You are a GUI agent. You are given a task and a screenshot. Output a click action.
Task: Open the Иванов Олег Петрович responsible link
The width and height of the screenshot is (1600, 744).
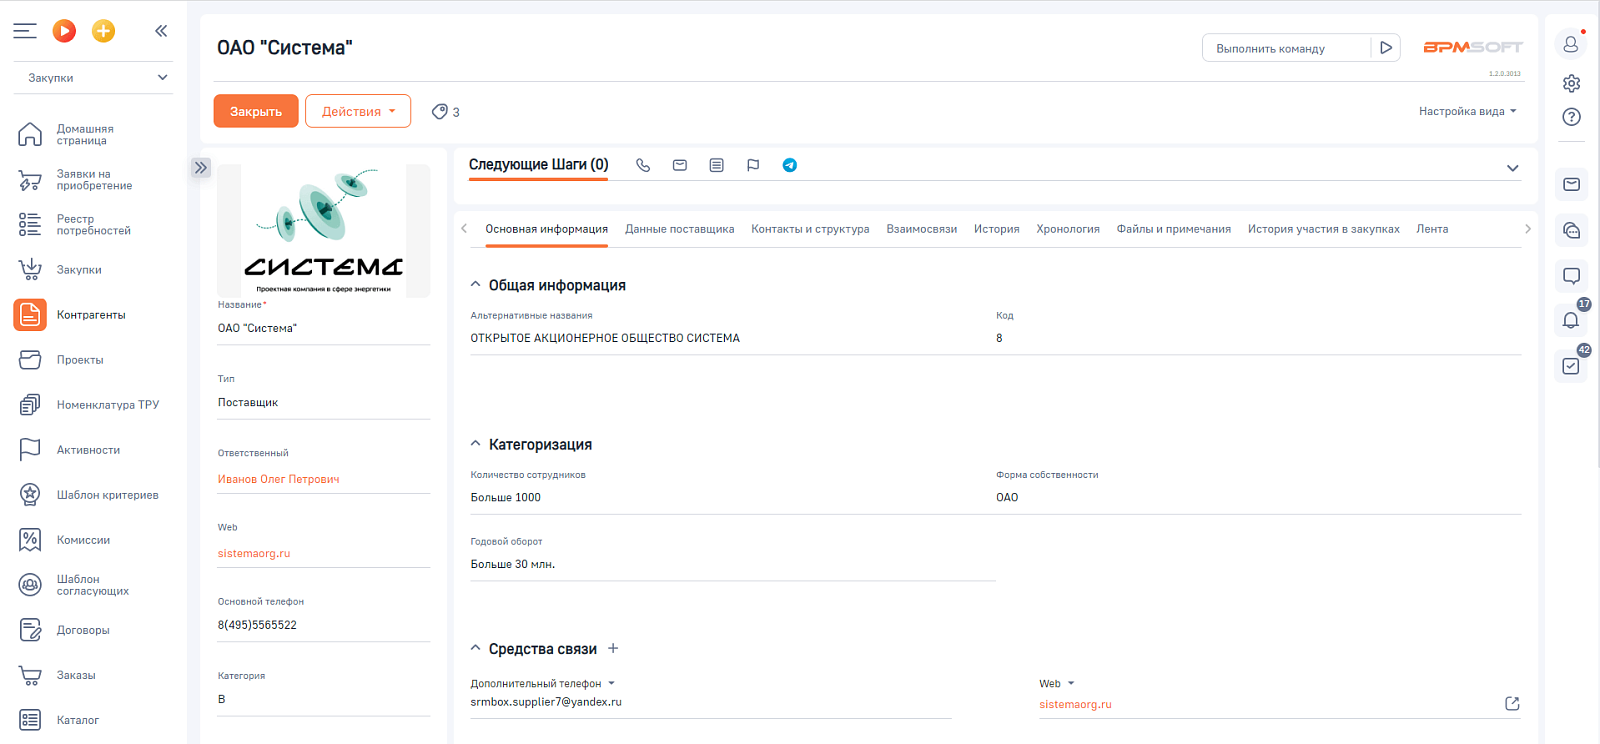pos(278,479)
